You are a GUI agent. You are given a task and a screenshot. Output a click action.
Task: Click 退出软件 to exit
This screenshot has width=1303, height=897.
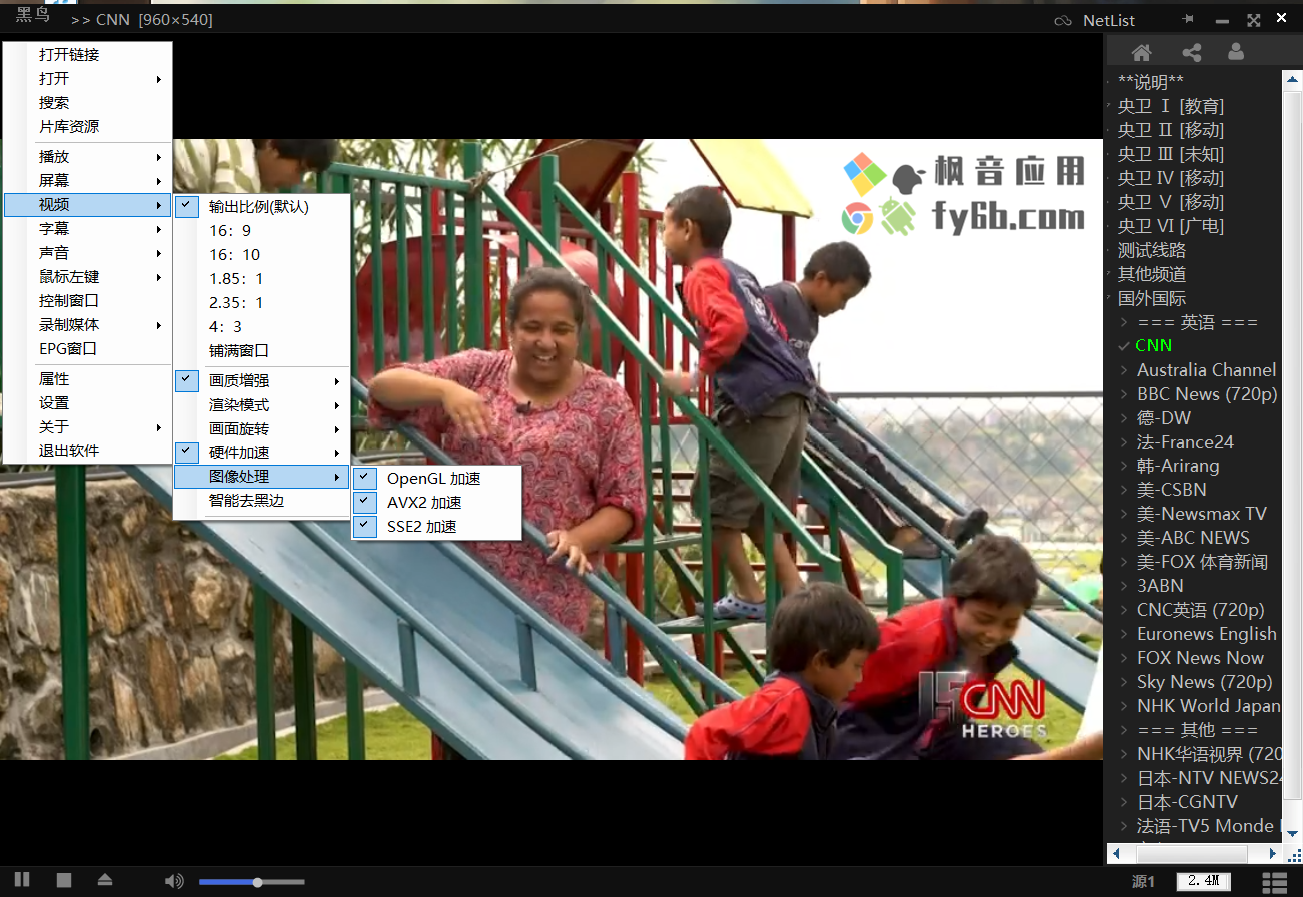pos(88,451)
